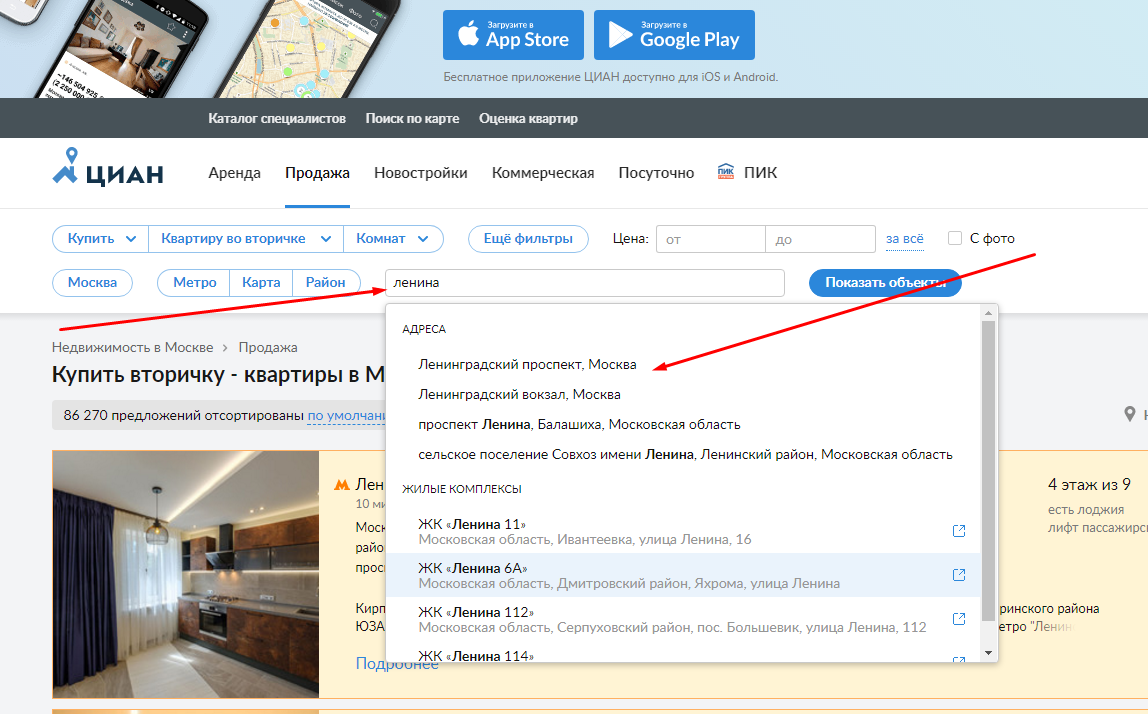Viewport: 1148px width, 714px height.
Task: Open external link for ЖК Ленина 11
Action: point(958,531)
